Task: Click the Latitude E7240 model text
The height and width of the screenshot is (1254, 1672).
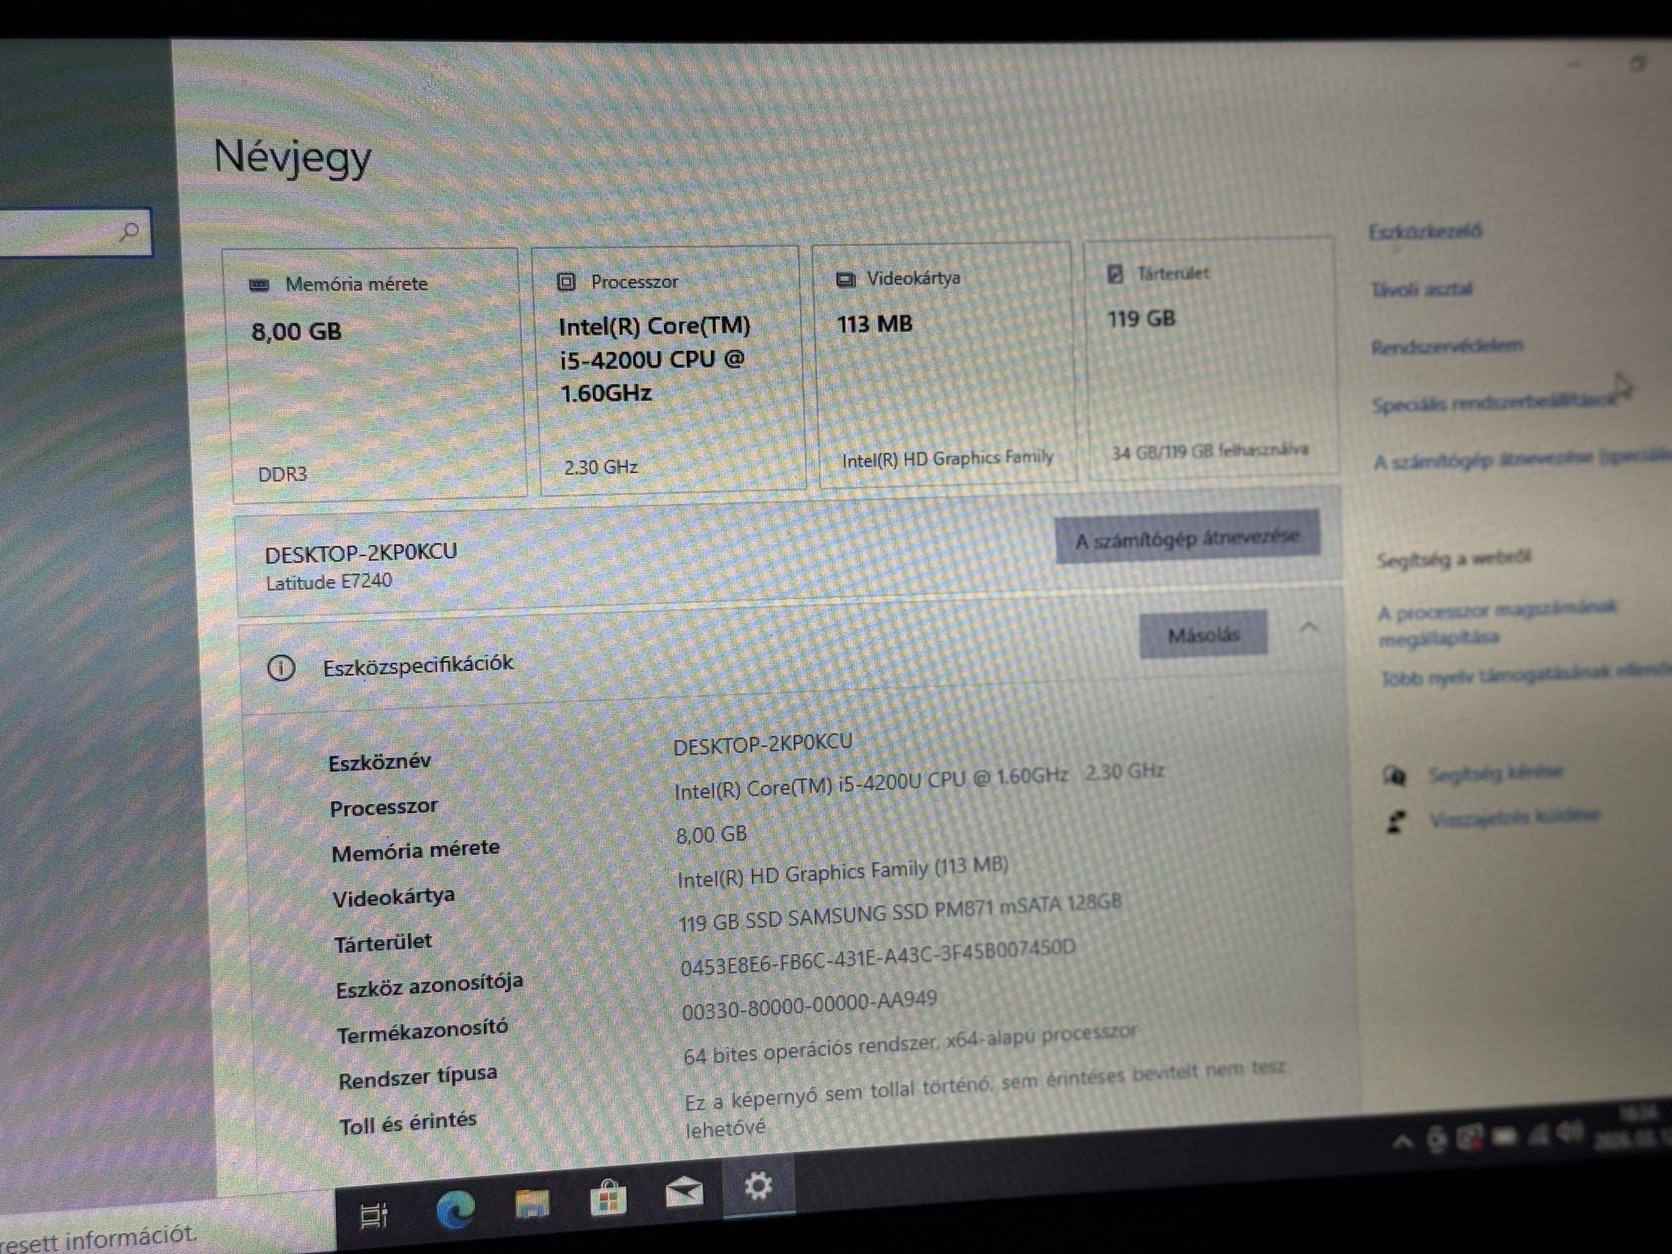Action: coord(329,582)
